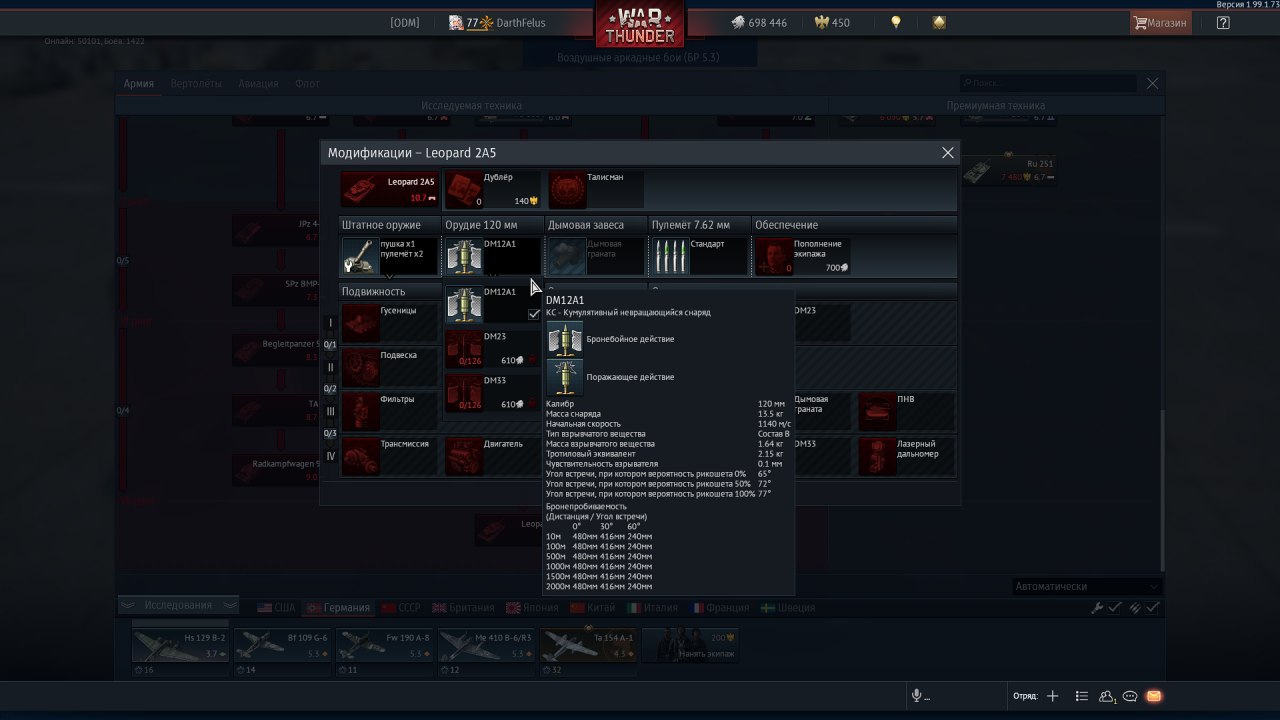Click the gold hexagon icon in top bar
This screenshot has height=720, width=1280.
[x=939, y=22]
